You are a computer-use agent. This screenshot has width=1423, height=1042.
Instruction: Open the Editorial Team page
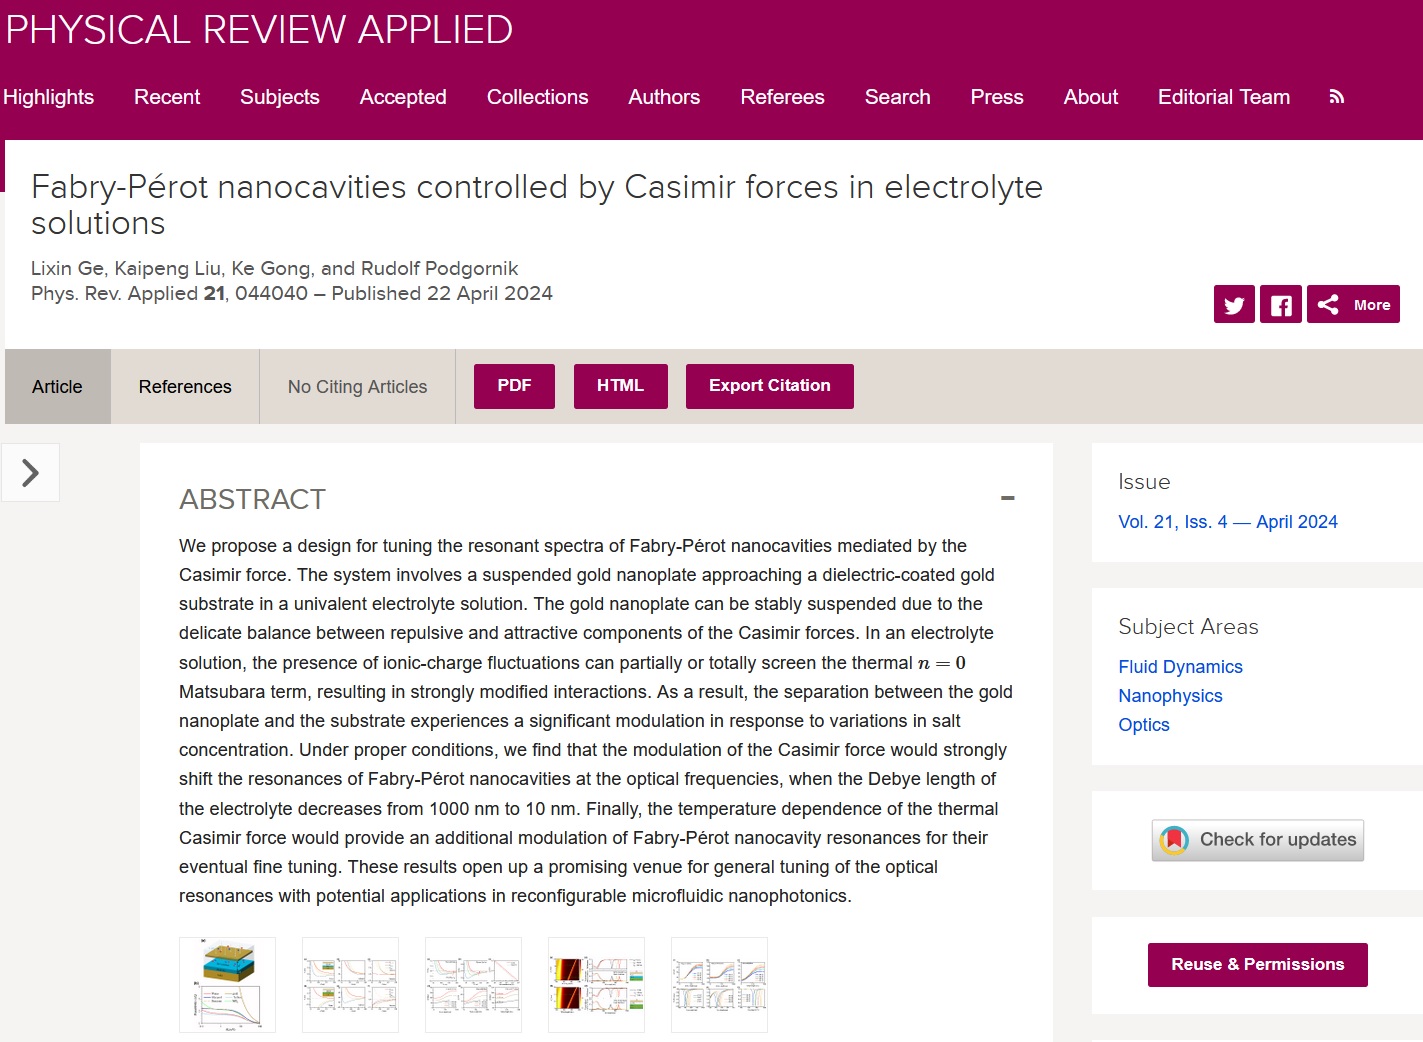point(1223,97)
